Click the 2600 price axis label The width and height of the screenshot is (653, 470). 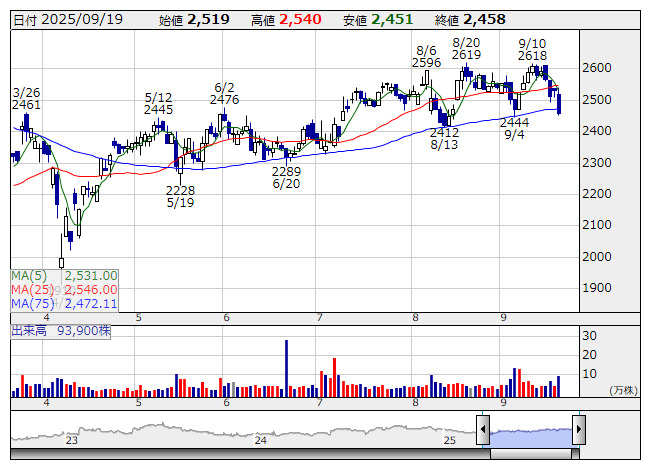597,68
